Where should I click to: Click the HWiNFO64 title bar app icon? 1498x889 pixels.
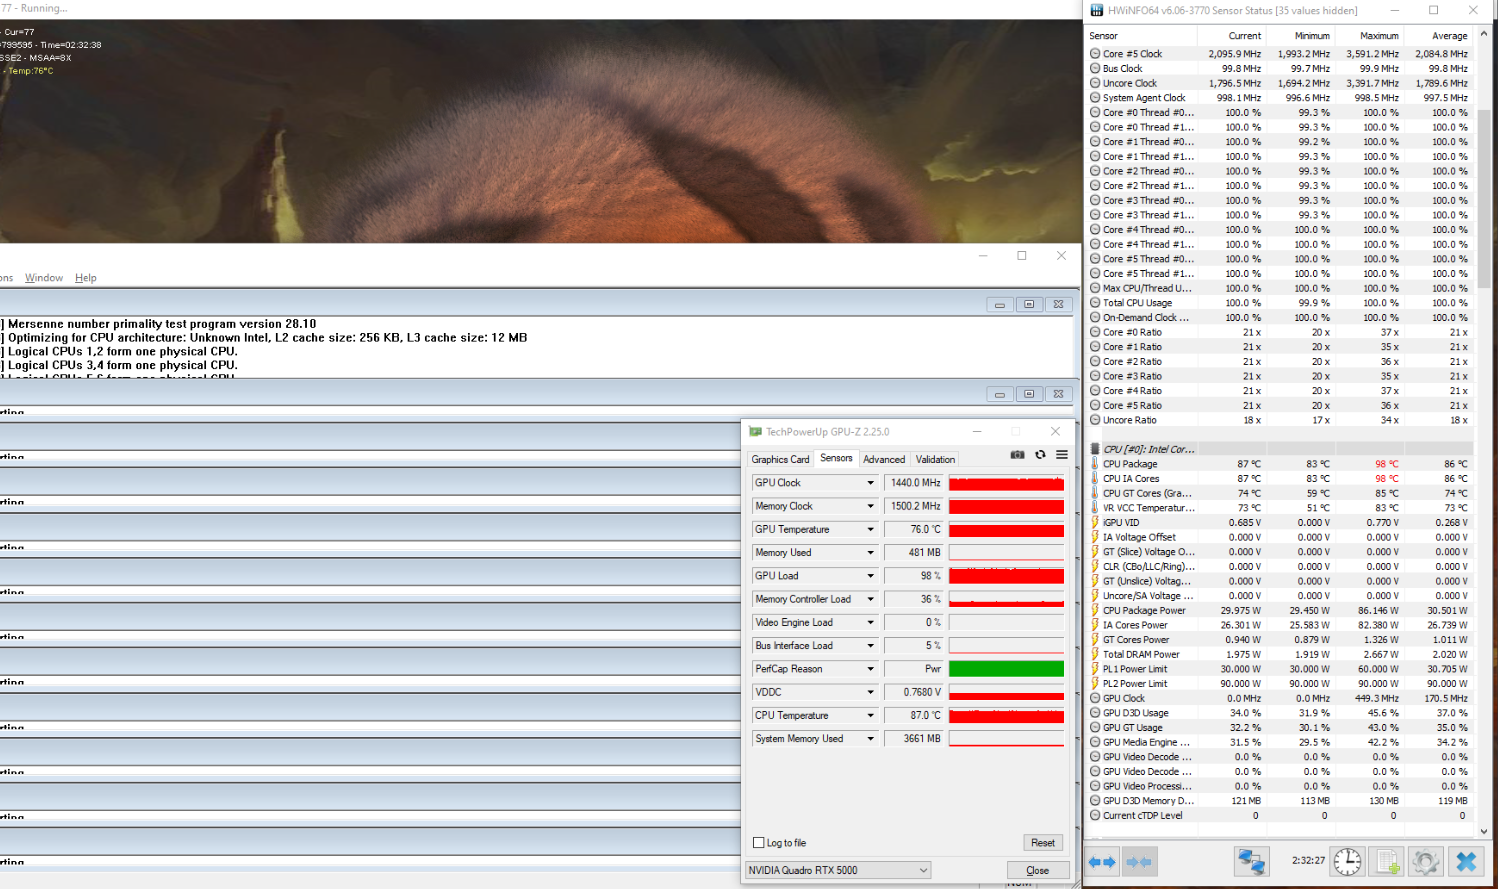pos(1096,10)
